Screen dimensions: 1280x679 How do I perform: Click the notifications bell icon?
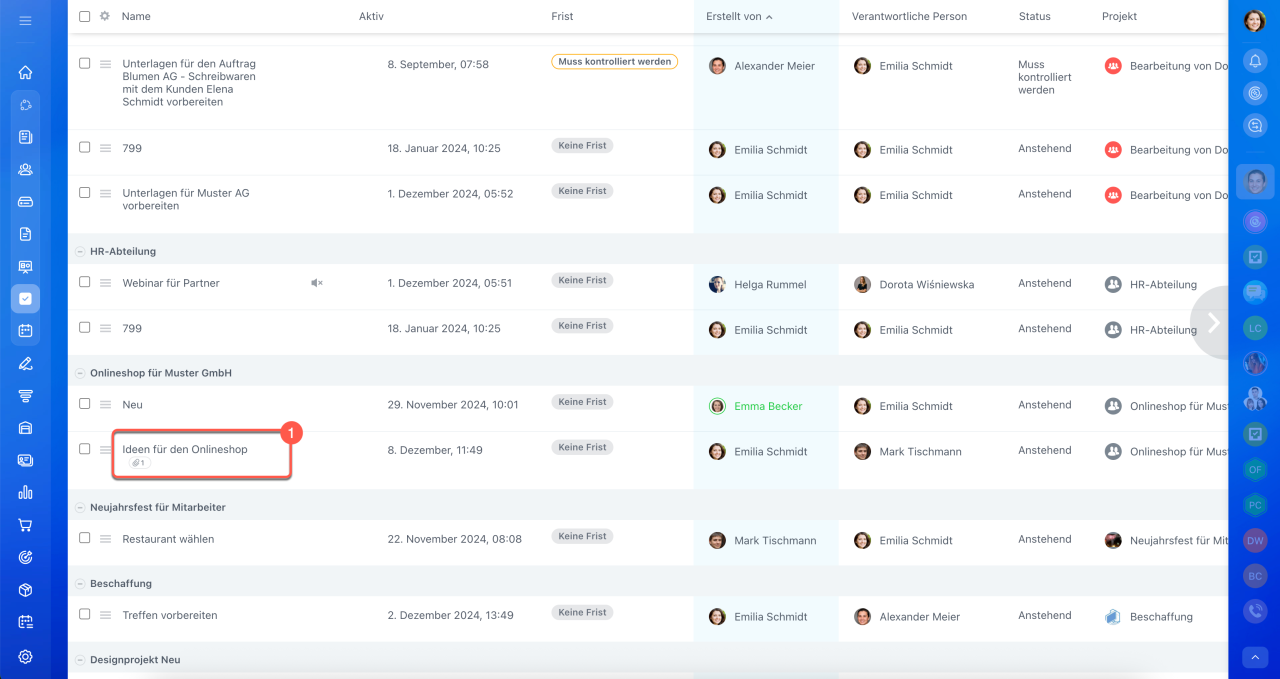1255,61
